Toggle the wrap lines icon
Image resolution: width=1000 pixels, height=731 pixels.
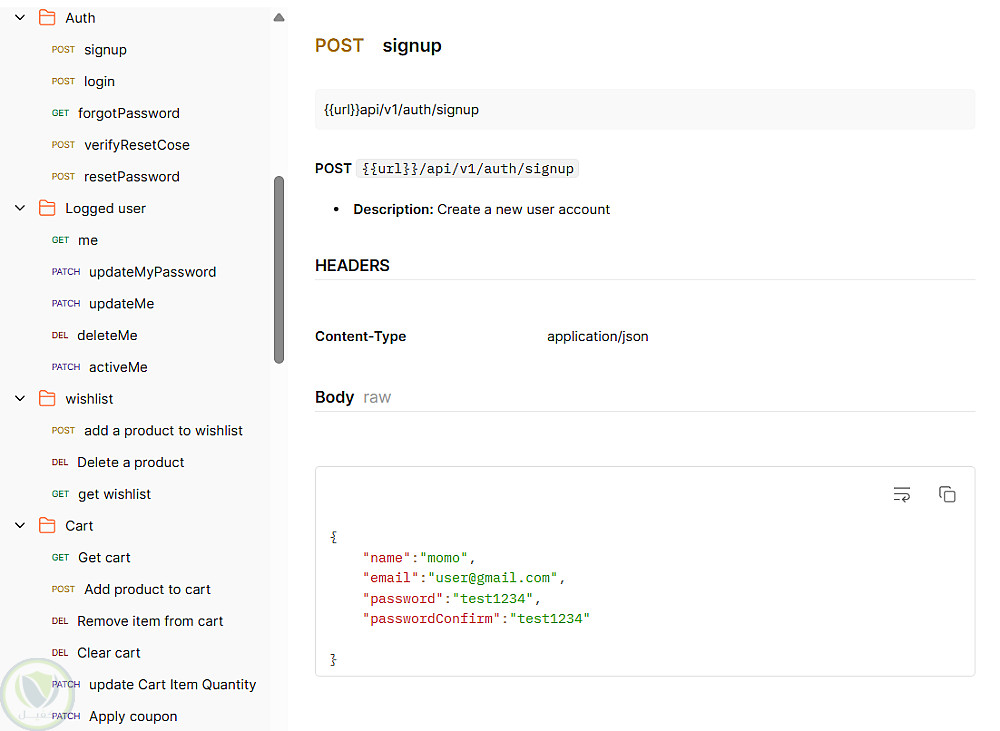tap(902, 494)
